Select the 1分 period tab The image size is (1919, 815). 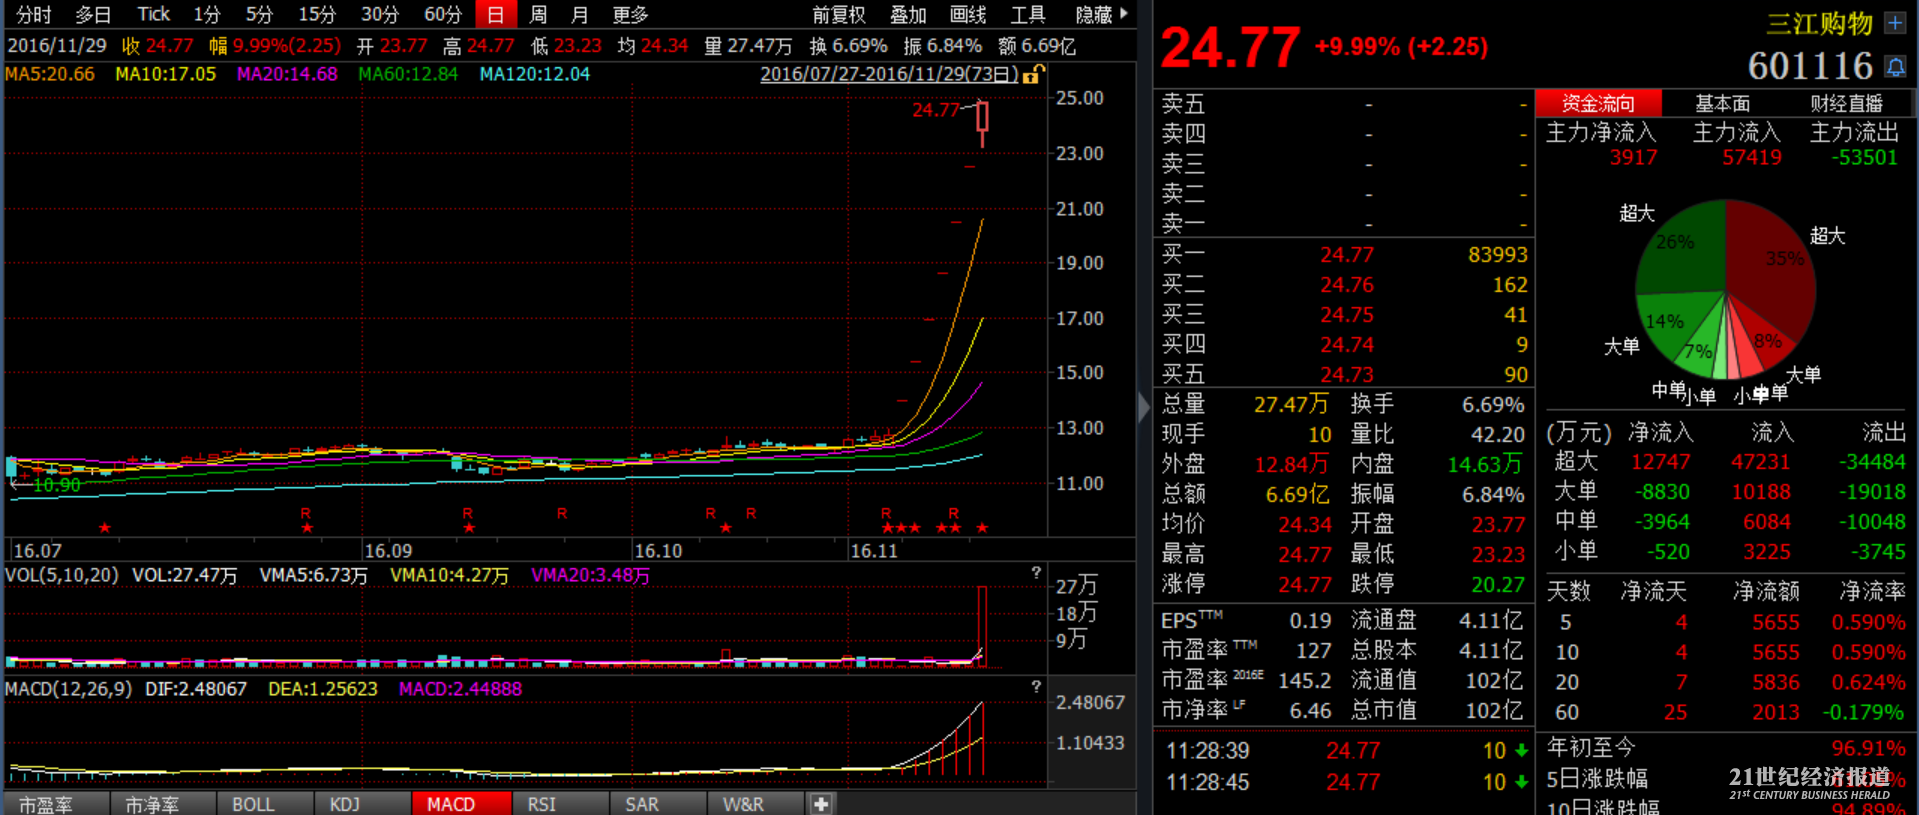click(x=206, y=14)
